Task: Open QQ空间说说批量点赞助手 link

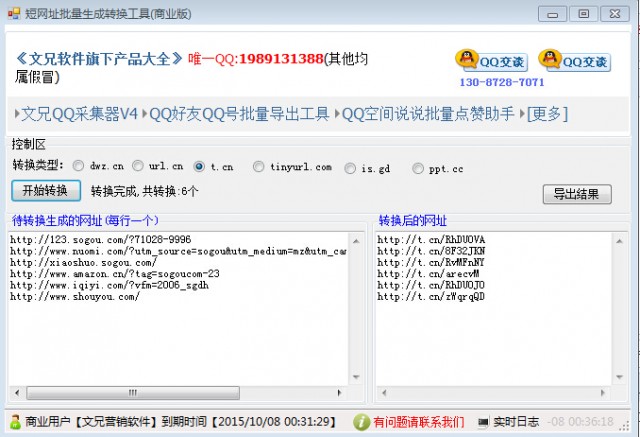Action: [428, 114]
